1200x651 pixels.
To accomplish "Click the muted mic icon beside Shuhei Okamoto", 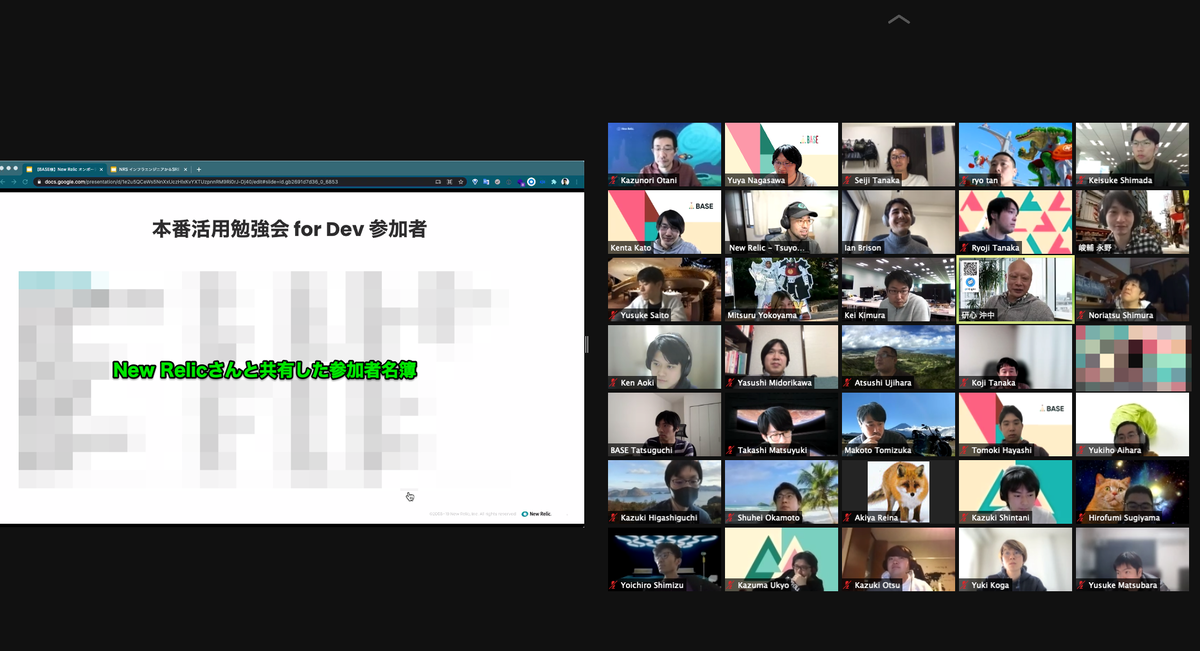I will point(730,518).
